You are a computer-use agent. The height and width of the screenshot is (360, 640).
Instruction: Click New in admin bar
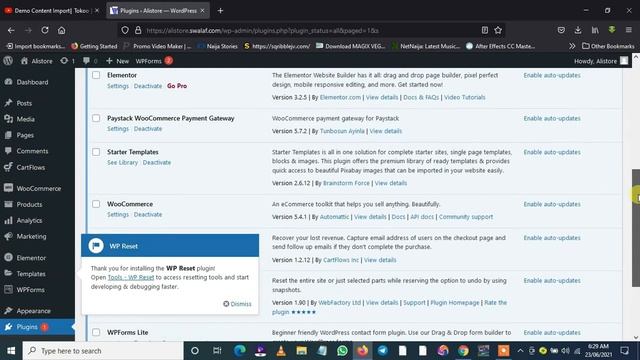point(118,61)
